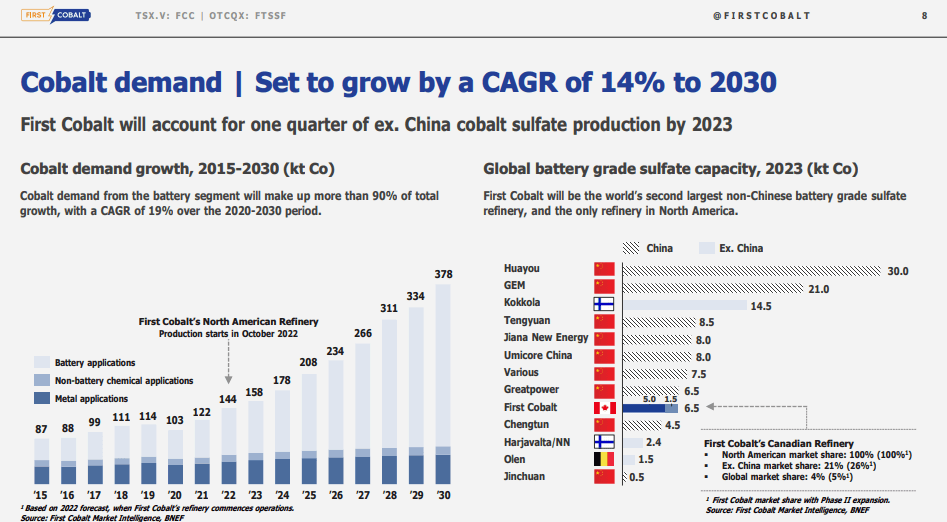Click the 178 value label
The image size is (947, 522).
click(x=281, y=380)
